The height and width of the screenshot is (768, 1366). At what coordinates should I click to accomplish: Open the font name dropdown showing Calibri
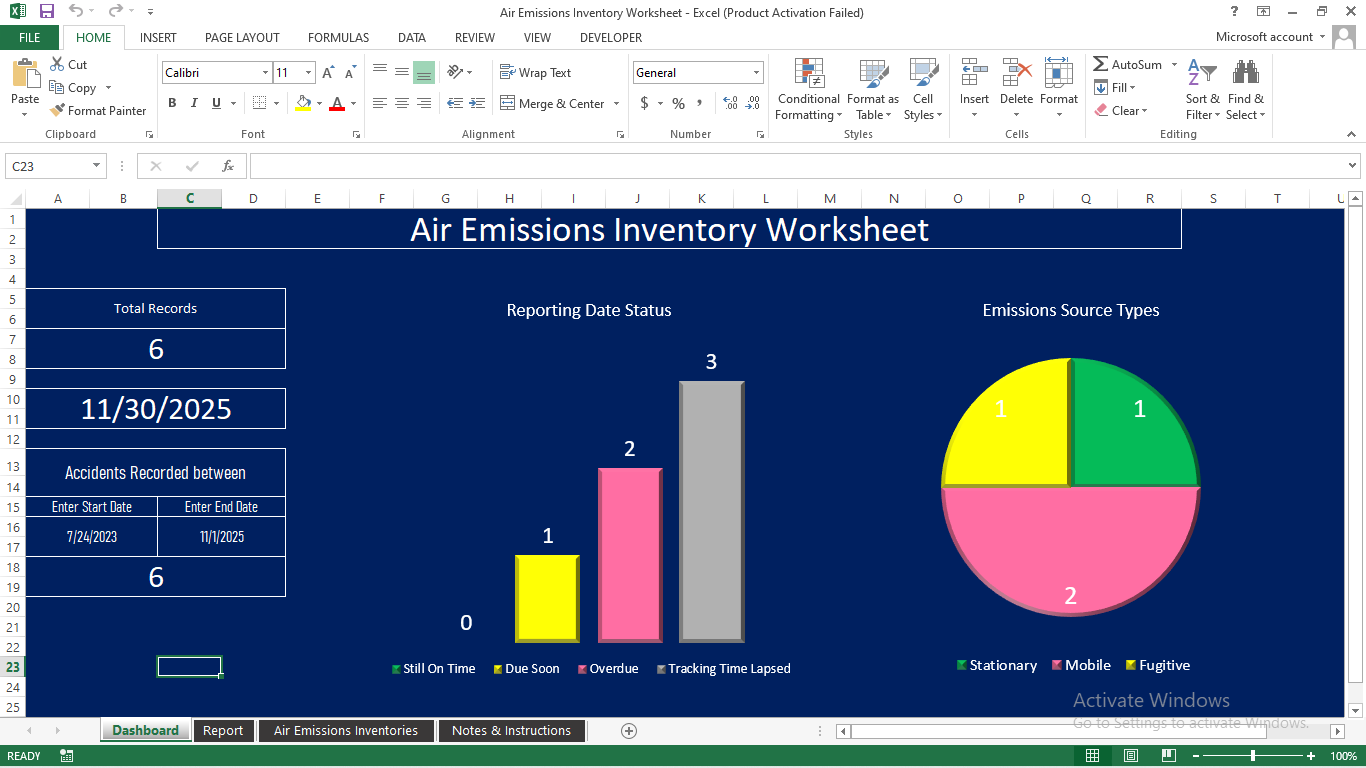[265, 73]
